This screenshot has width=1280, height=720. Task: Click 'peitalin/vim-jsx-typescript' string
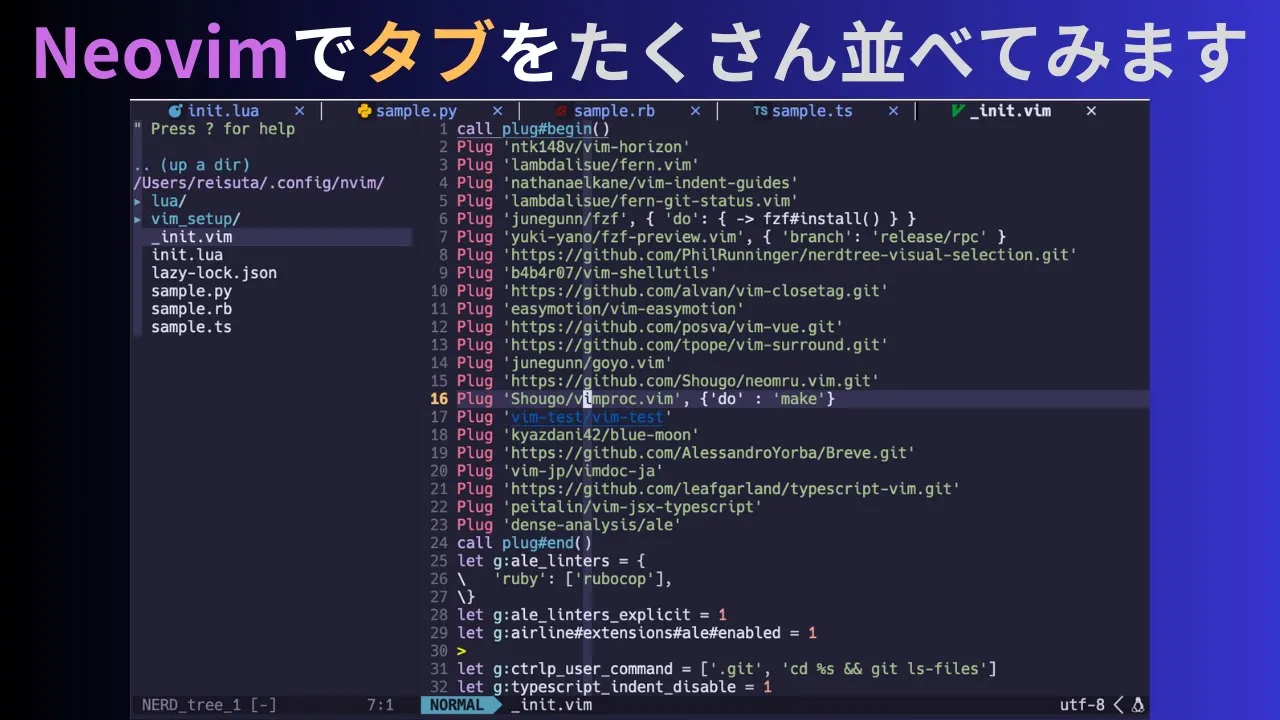632,507
